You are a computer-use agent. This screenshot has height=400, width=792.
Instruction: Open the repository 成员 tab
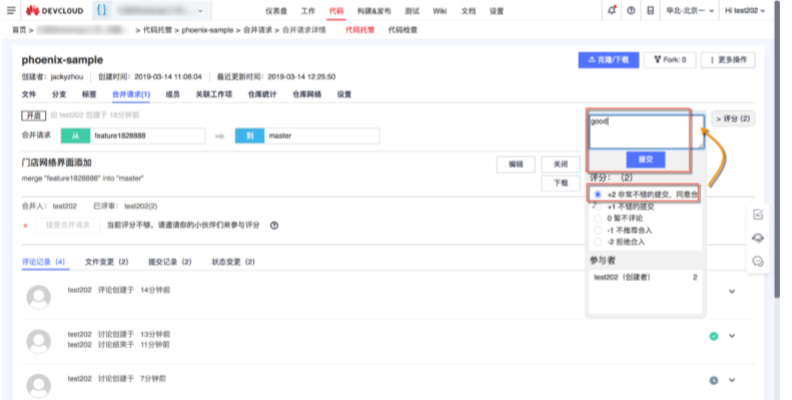tap(173, 94)
